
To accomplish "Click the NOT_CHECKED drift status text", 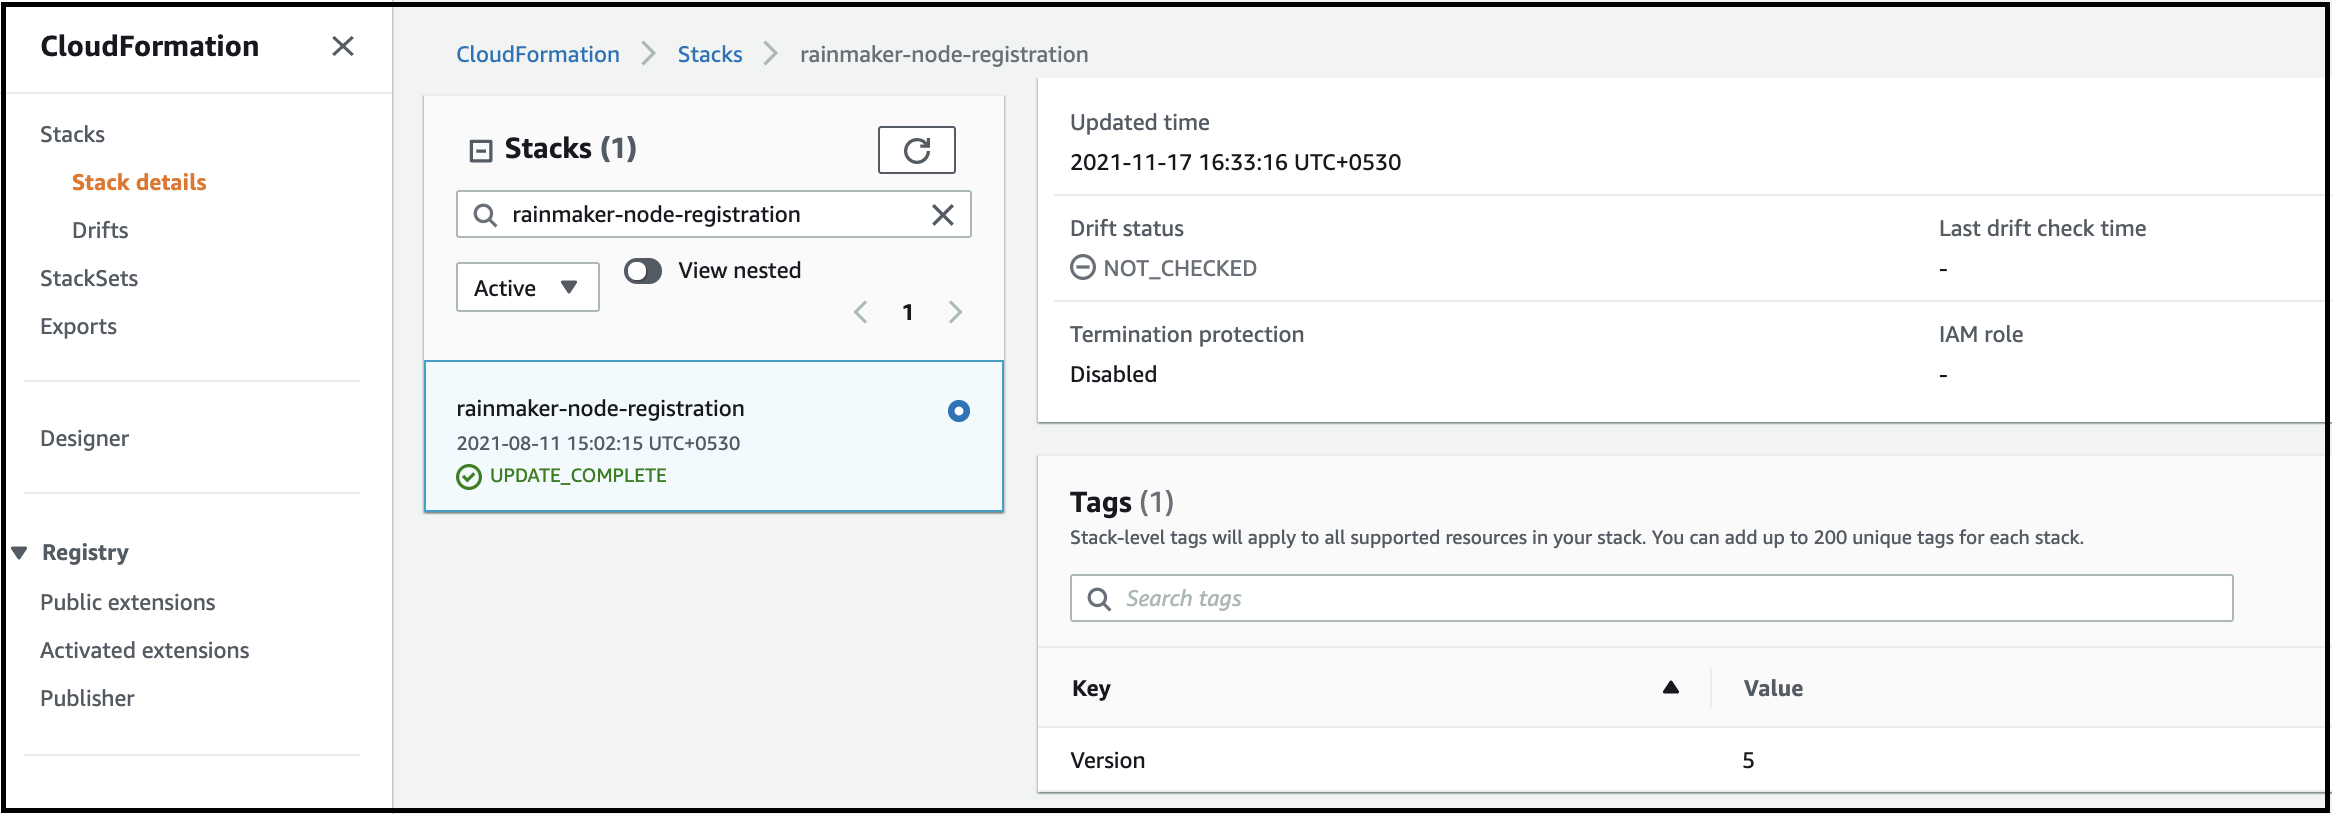I will coord(1180,268).
